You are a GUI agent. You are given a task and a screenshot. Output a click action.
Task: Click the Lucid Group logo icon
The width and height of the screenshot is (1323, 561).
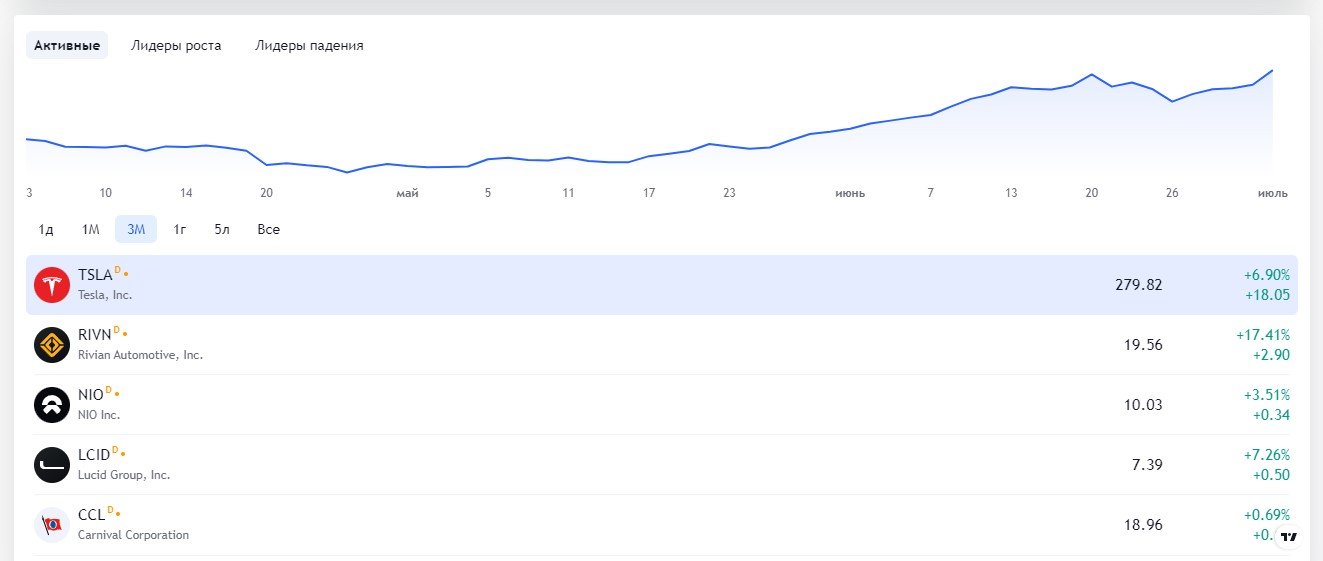point(52,465)
